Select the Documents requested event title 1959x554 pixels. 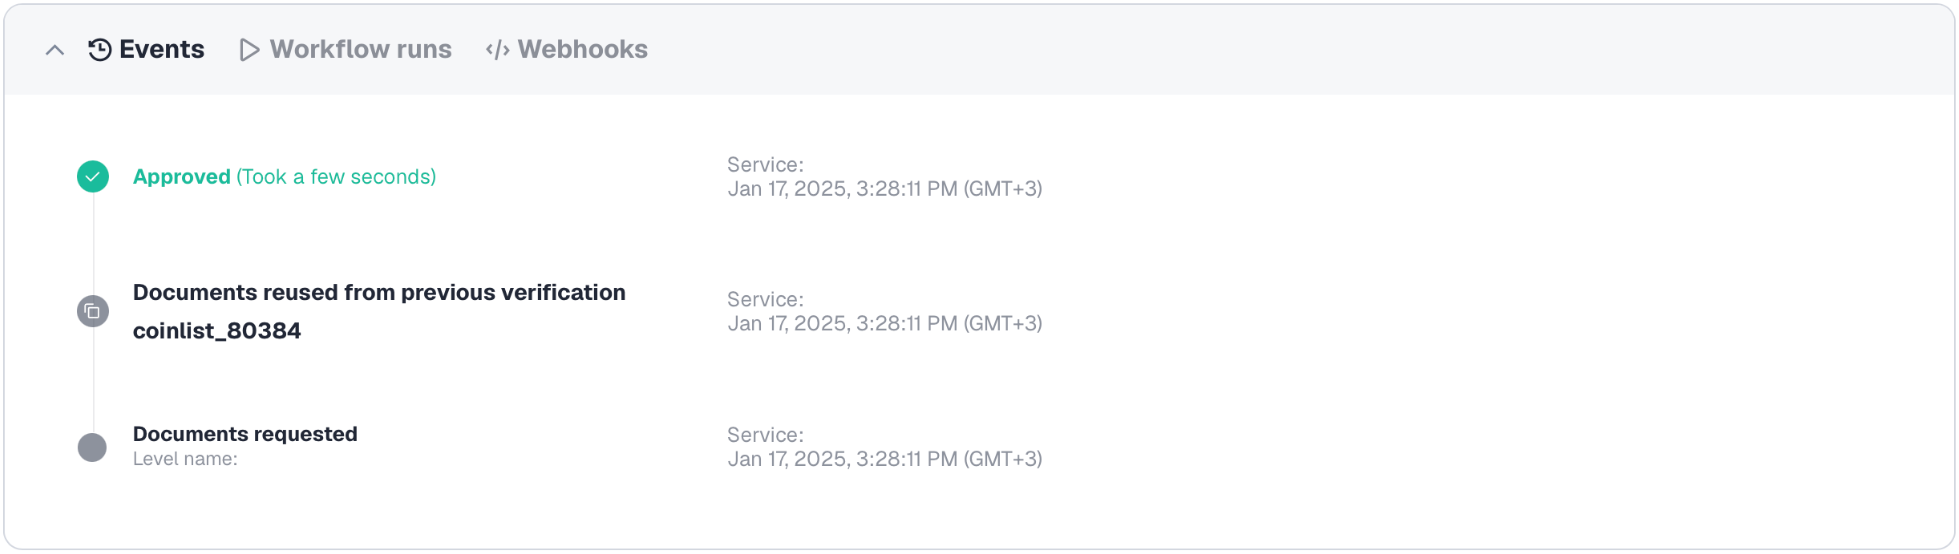(245, 434)
